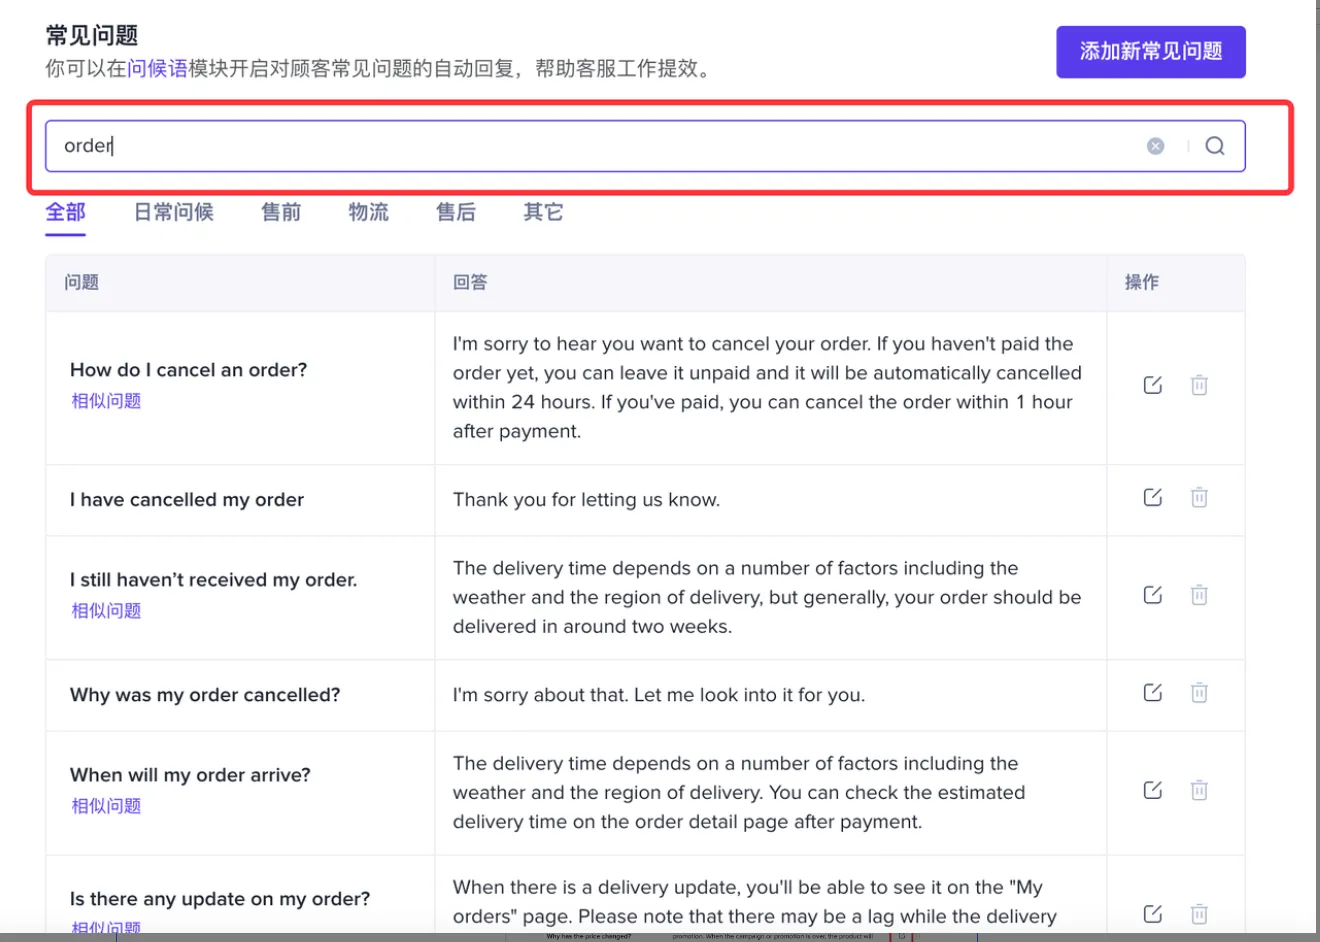This screenshot has height=942, width=1320.
Task: Delete the 'How do I cancel an order?' entry
Action: coord(1199,385)
